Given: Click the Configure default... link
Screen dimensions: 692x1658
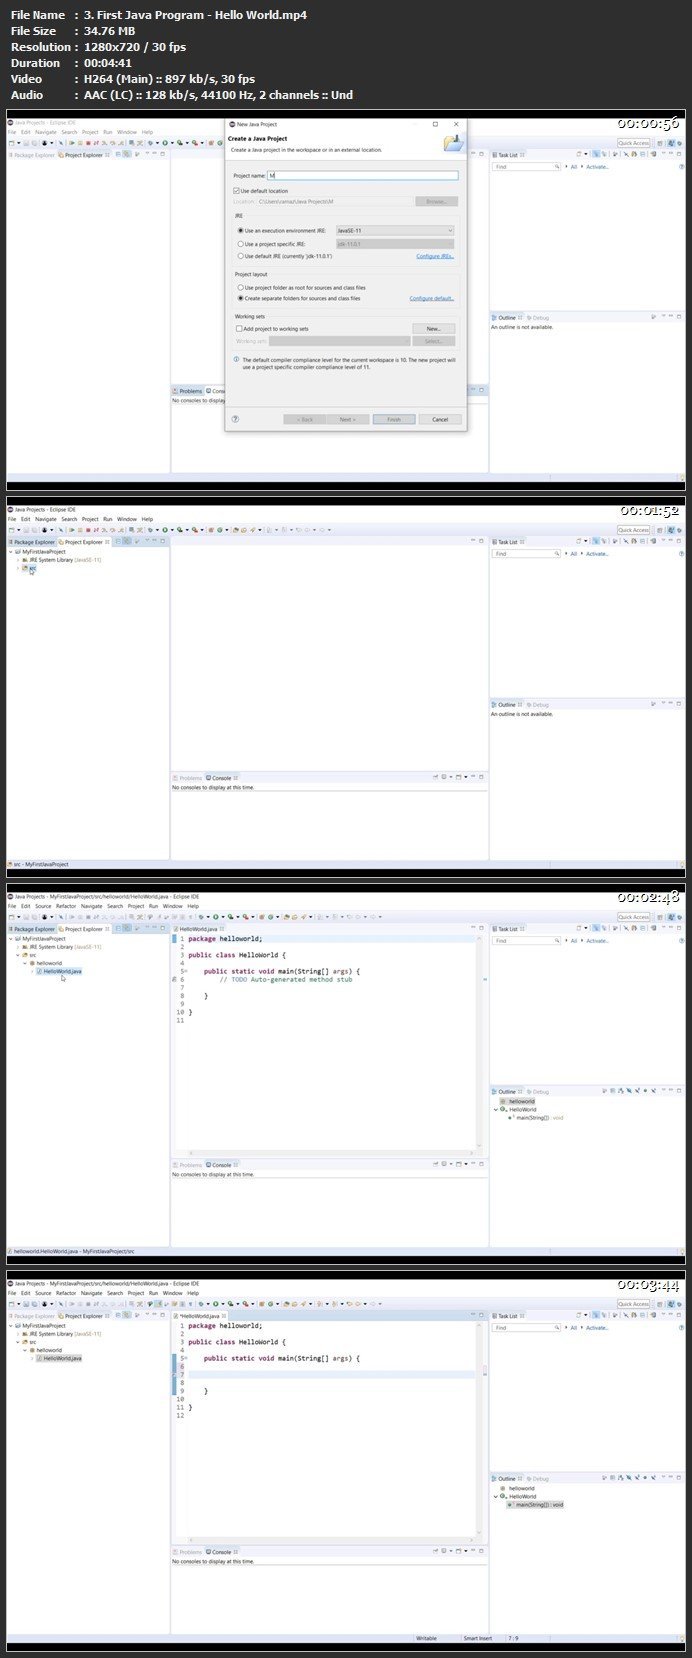Looking at the screenshot, I should pos(432,298).
